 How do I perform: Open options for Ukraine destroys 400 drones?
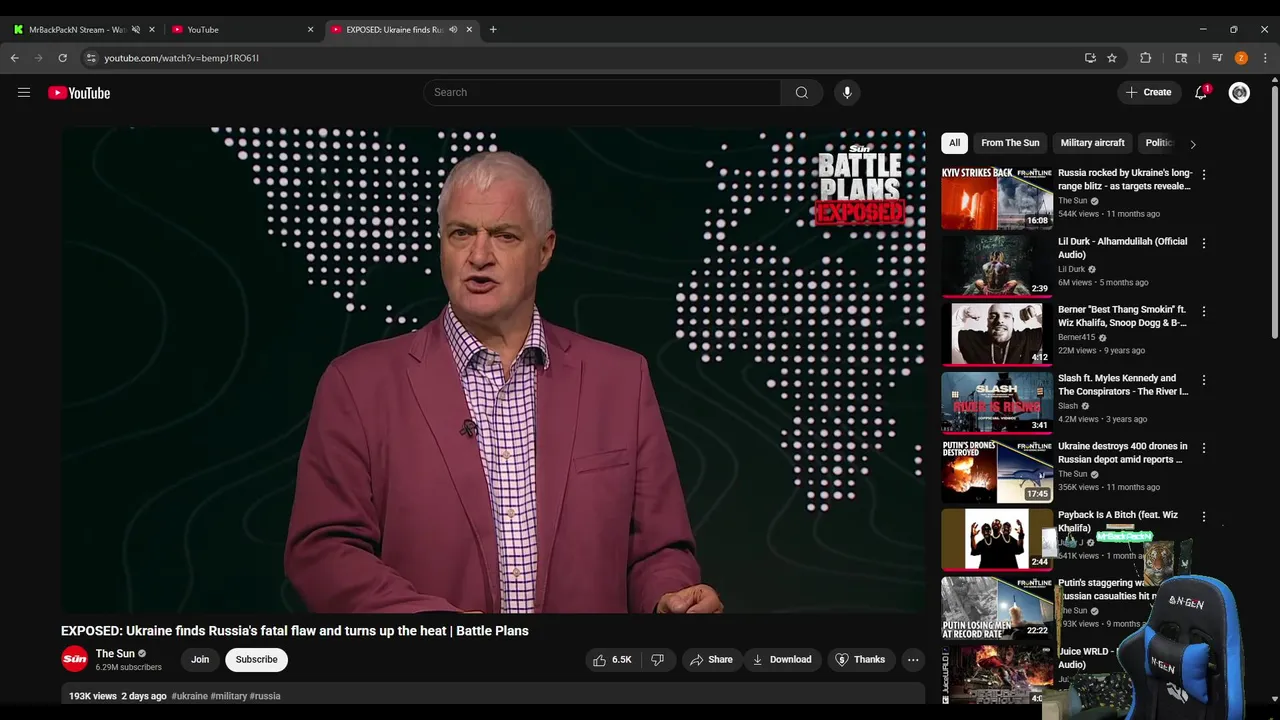[x=1204, y=448]
